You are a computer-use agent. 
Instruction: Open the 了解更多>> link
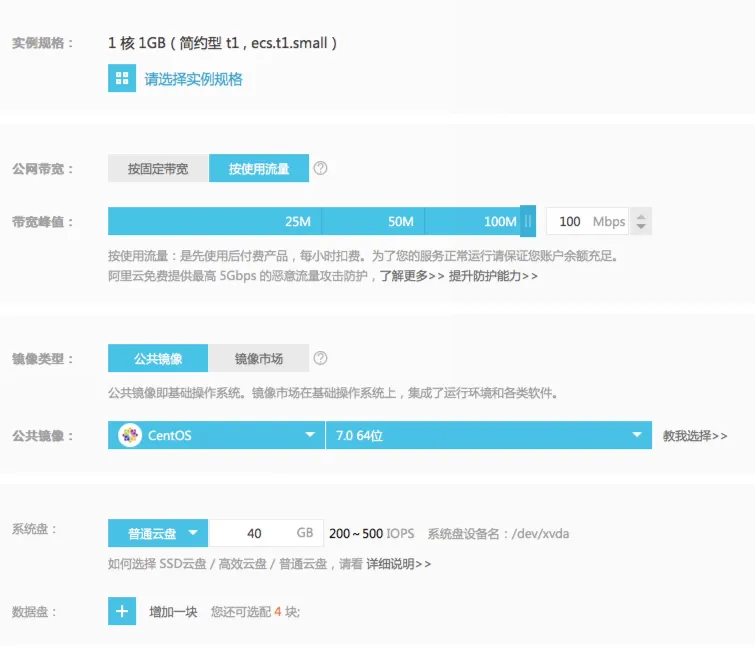pos(412,276)
